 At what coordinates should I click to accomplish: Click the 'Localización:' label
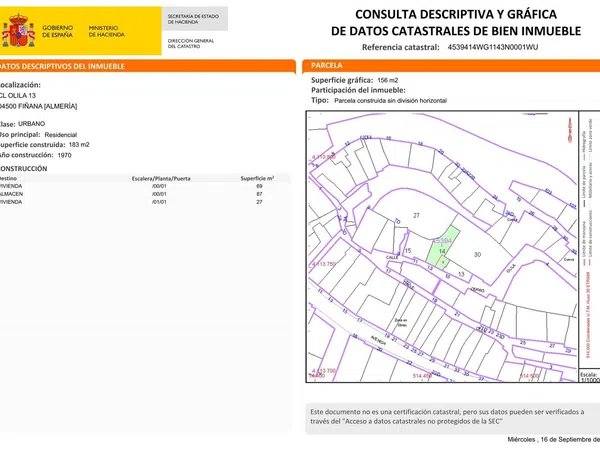pos(20,85)
